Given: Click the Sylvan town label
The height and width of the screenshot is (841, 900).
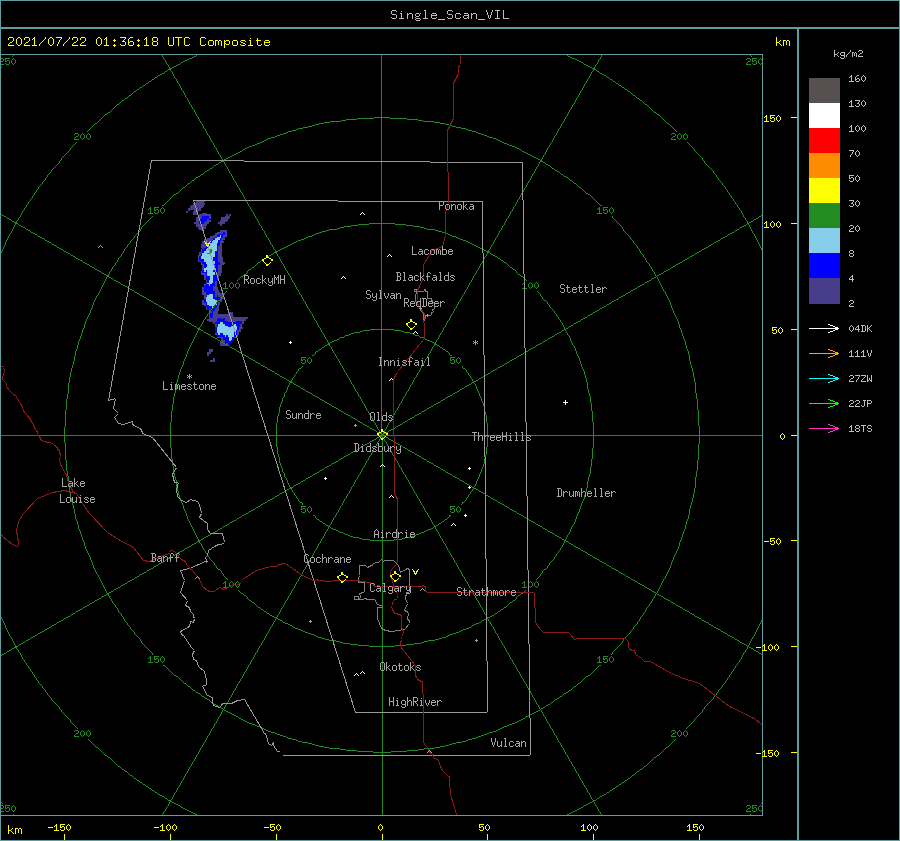Looking at the screenshot, I should [x=383, y=295].
